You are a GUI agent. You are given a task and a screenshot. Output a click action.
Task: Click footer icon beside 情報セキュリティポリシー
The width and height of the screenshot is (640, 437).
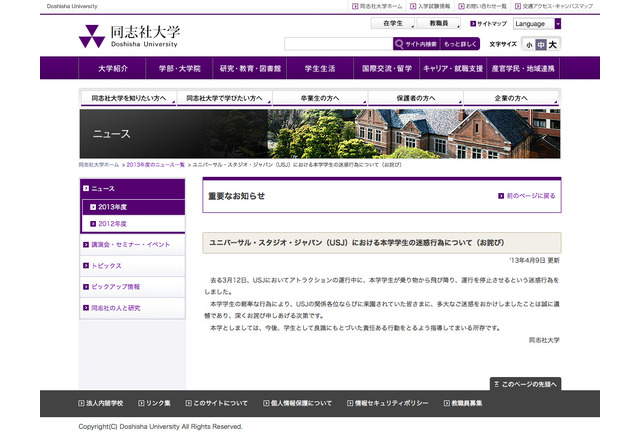click(350, 403)
